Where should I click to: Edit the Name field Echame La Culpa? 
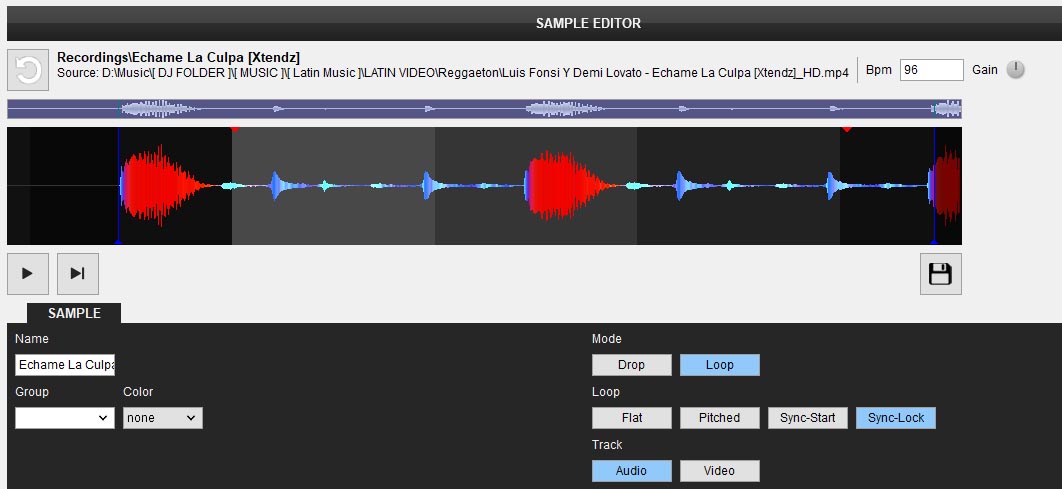click(x=65, y=365)
